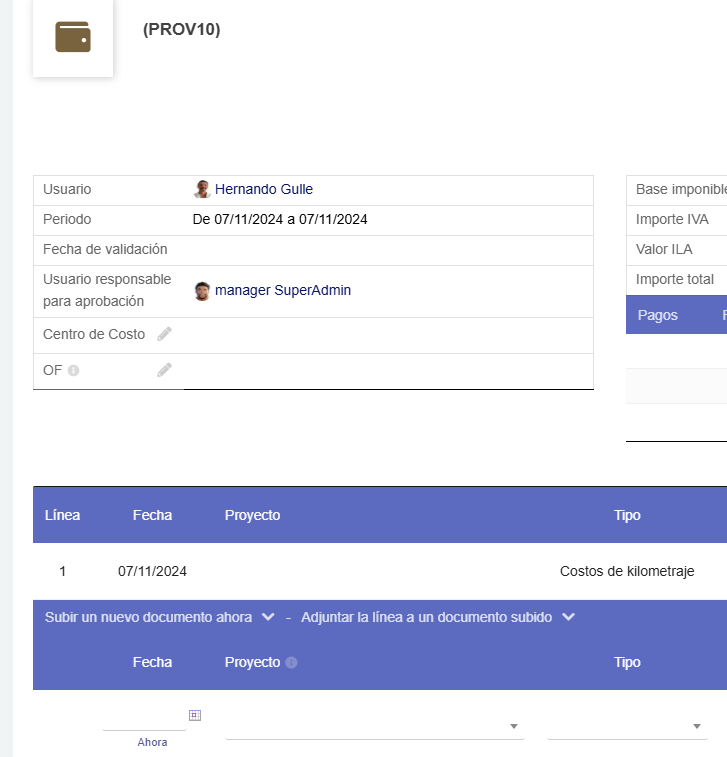The width and height of the screenshot is (727, 757).
Task: Expand 'Subir un nuevo documento ahora'
Action: [159, 617]
